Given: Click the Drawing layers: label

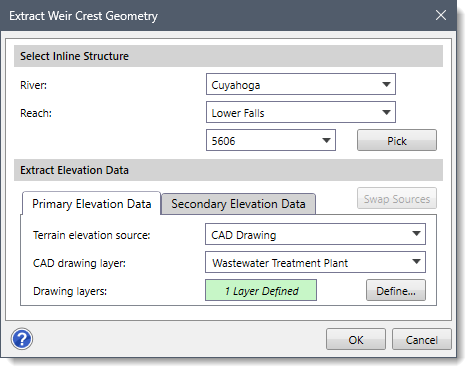Looking at the screenshot, I should click(70, 291).
